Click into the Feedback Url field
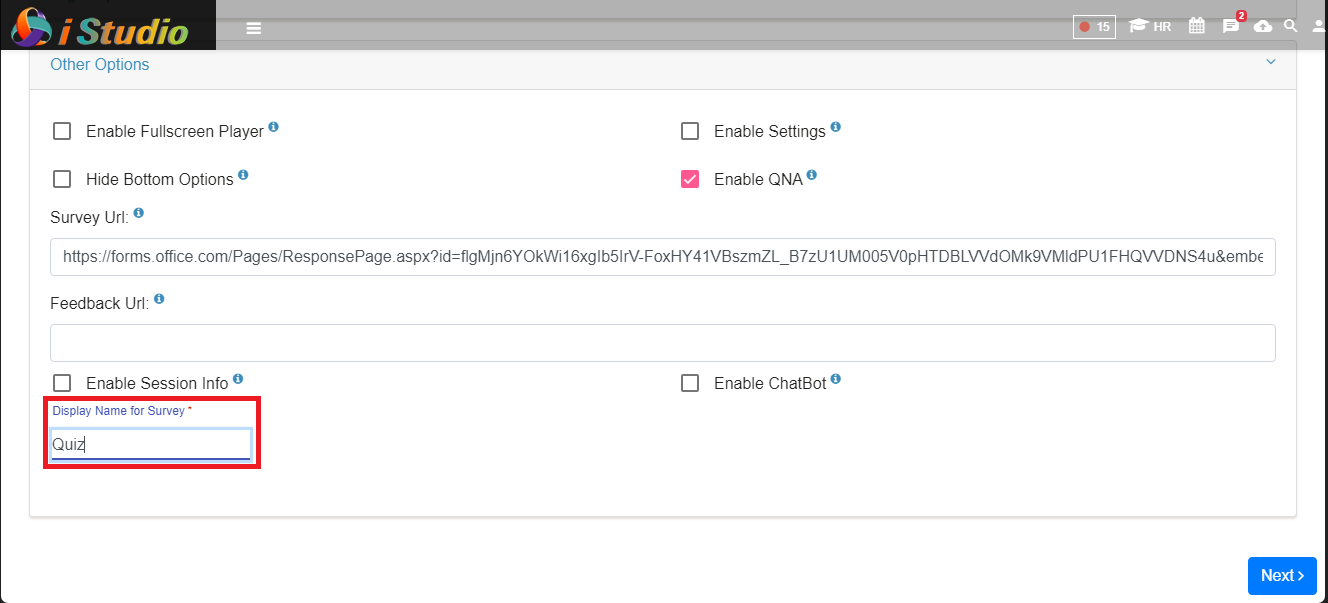1328x603 pixels. coord(663,343)
